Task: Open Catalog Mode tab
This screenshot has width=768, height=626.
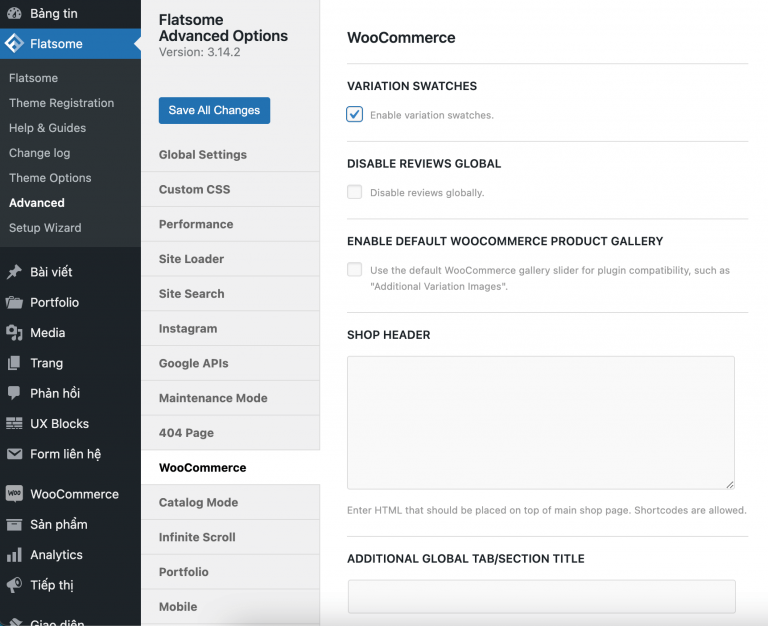Action: [230, 503]
